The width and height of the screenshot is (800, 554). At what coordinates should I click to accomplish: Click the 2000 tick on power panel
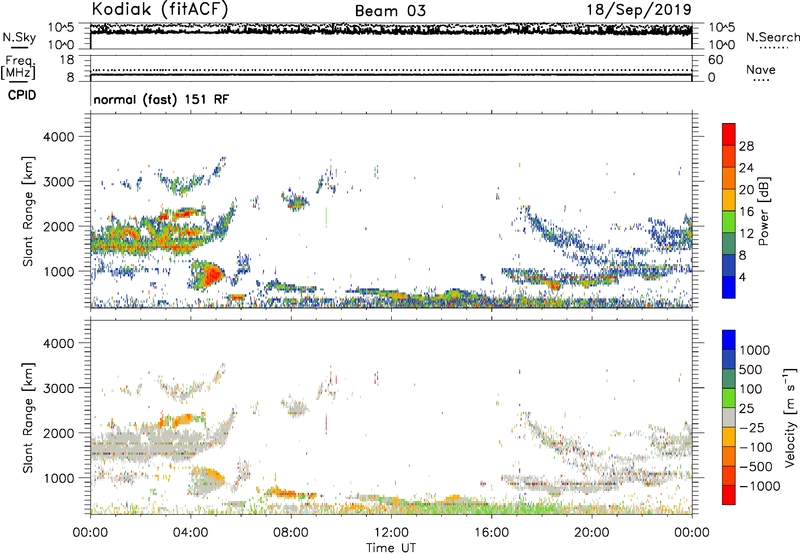click(59, 226)
